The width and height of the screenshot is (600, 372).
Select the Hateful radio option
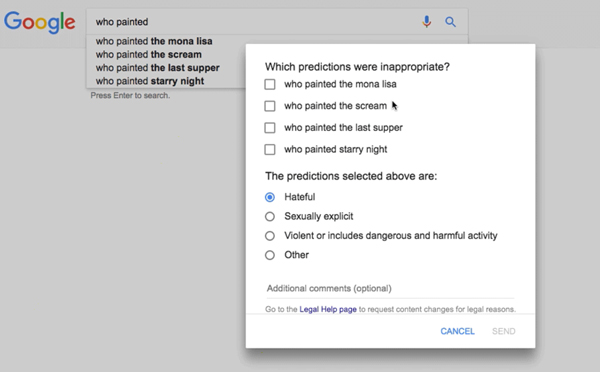click(x=270, y=197)
